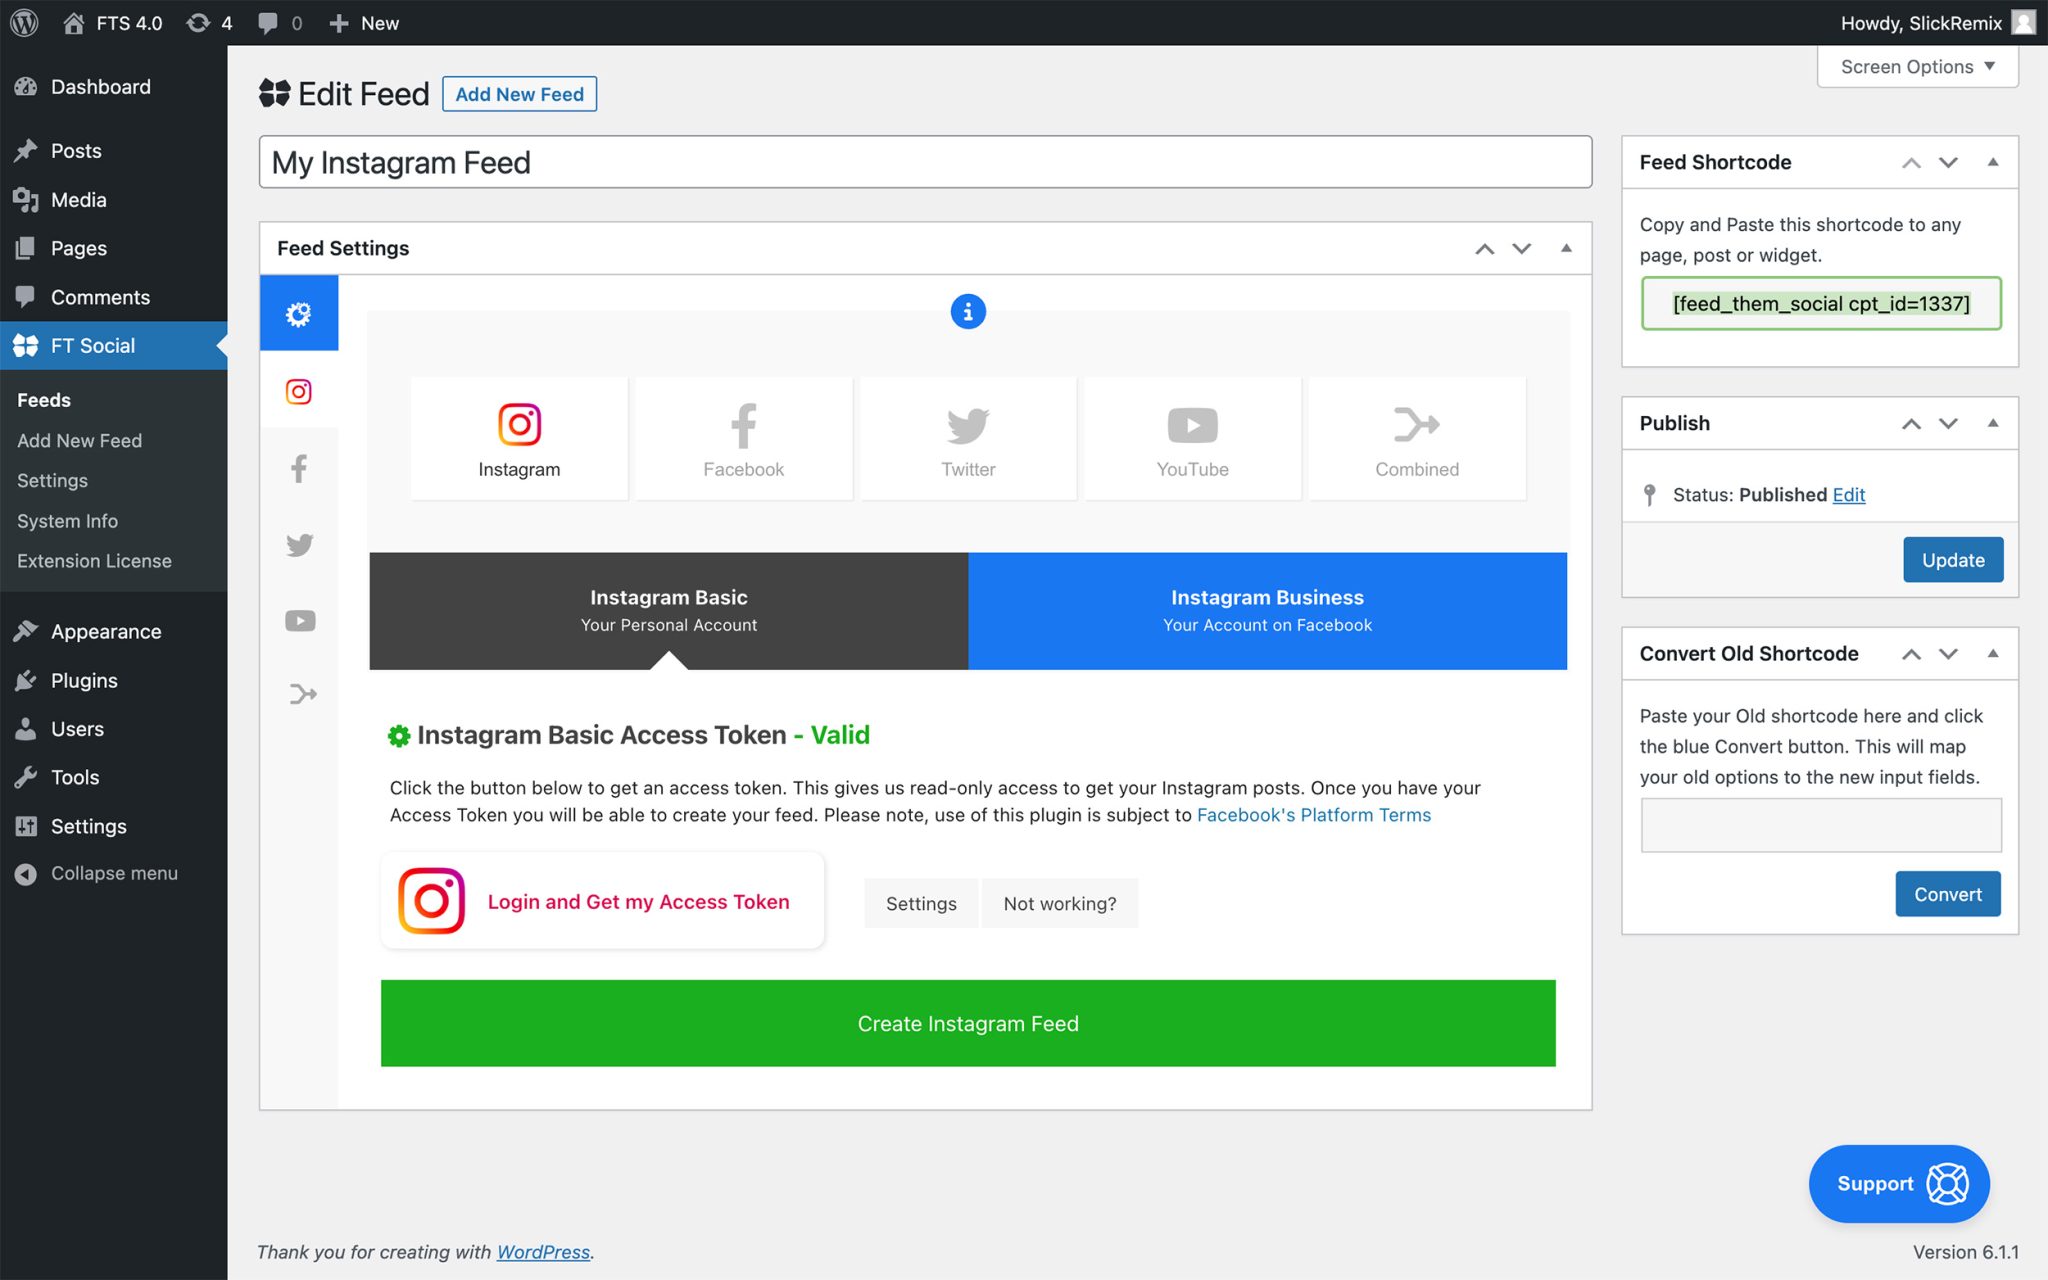Choose the Twitter feed type card
The height and width of the screenshot is (1280, 2048).
tap(968, 439)
